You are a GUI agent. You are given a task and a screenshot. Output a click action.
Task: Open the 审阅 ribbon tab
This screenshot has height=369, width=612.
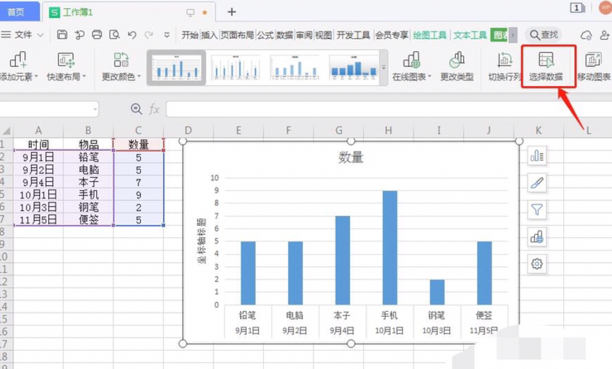click(x=304, y=35)
